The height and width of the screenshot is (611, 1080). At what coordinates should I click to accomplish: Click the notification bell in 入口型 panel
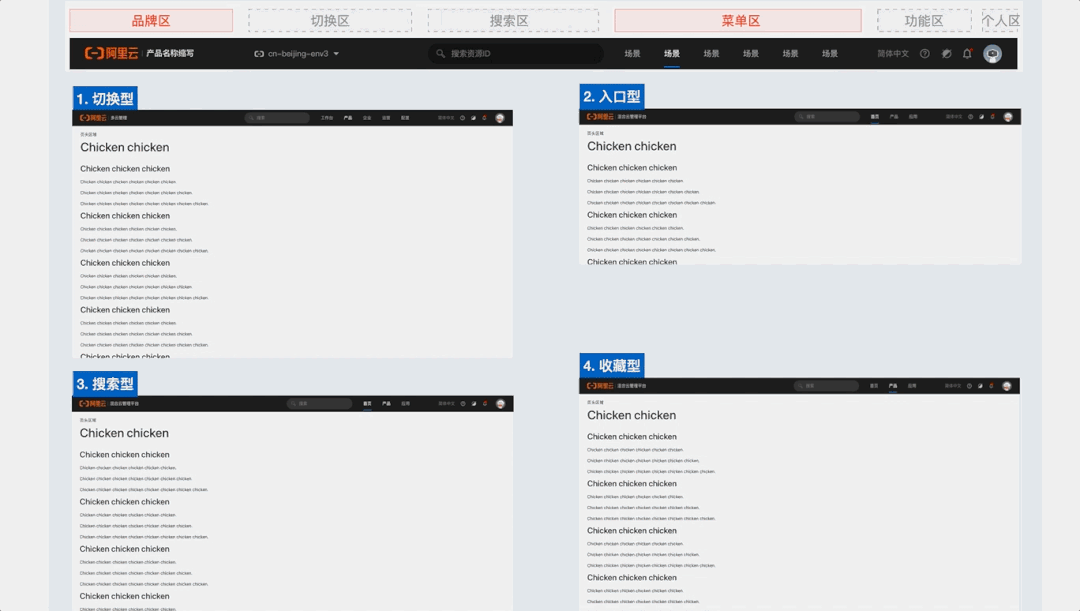coord(992,117)
